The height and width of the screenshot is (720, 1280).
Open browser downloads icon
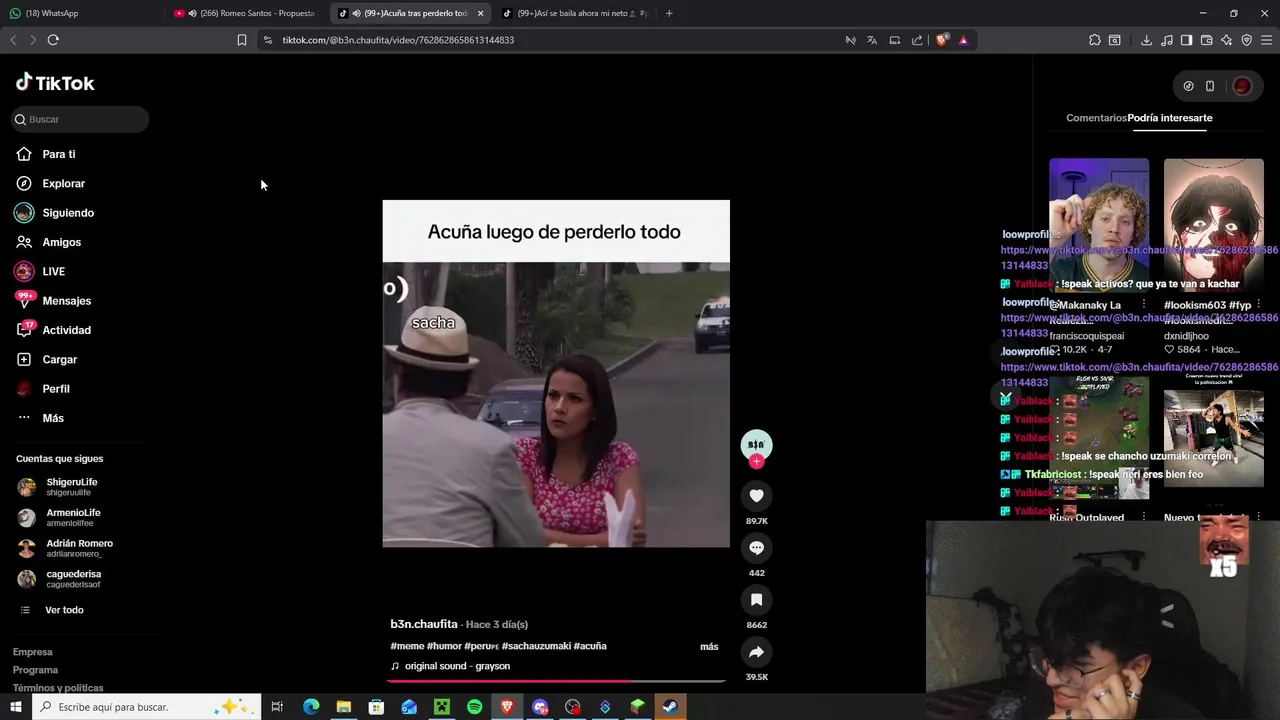tap(1146, 40)
